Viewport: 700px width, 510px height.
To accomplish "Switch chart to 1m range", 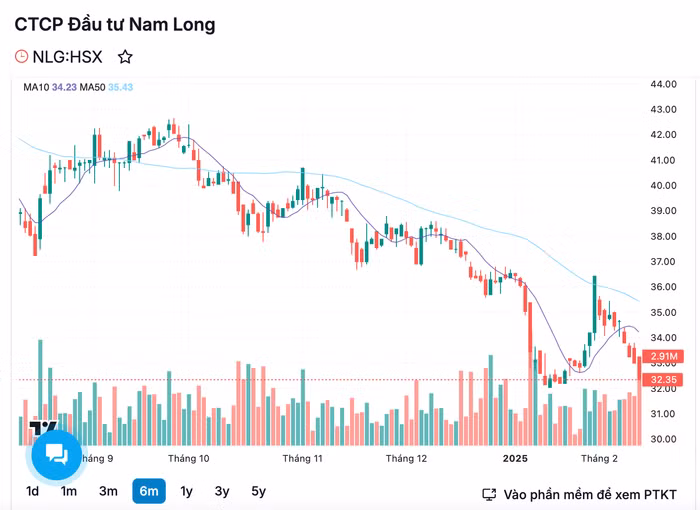I will 69,491.
